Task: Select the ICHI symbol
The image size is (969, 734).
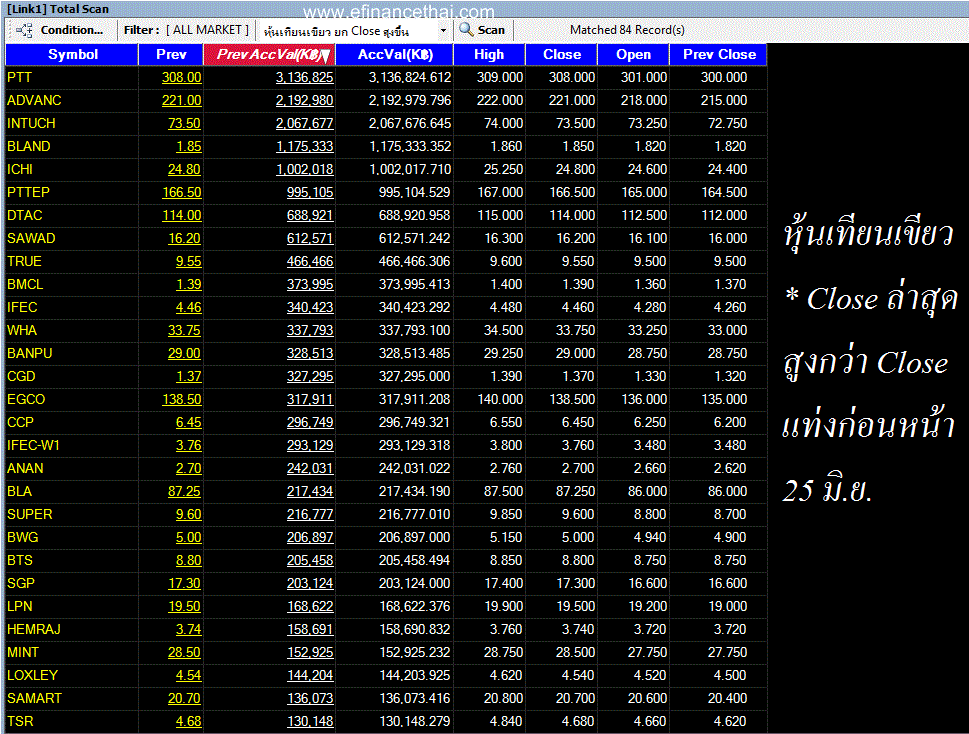Action: pyautogui.click(x=20, y=169)
